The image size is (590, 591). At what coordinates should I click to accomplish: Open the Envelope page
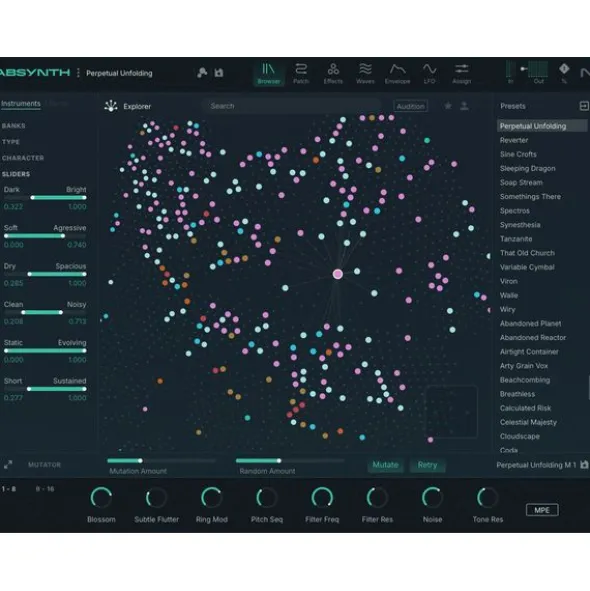[397, 73]
